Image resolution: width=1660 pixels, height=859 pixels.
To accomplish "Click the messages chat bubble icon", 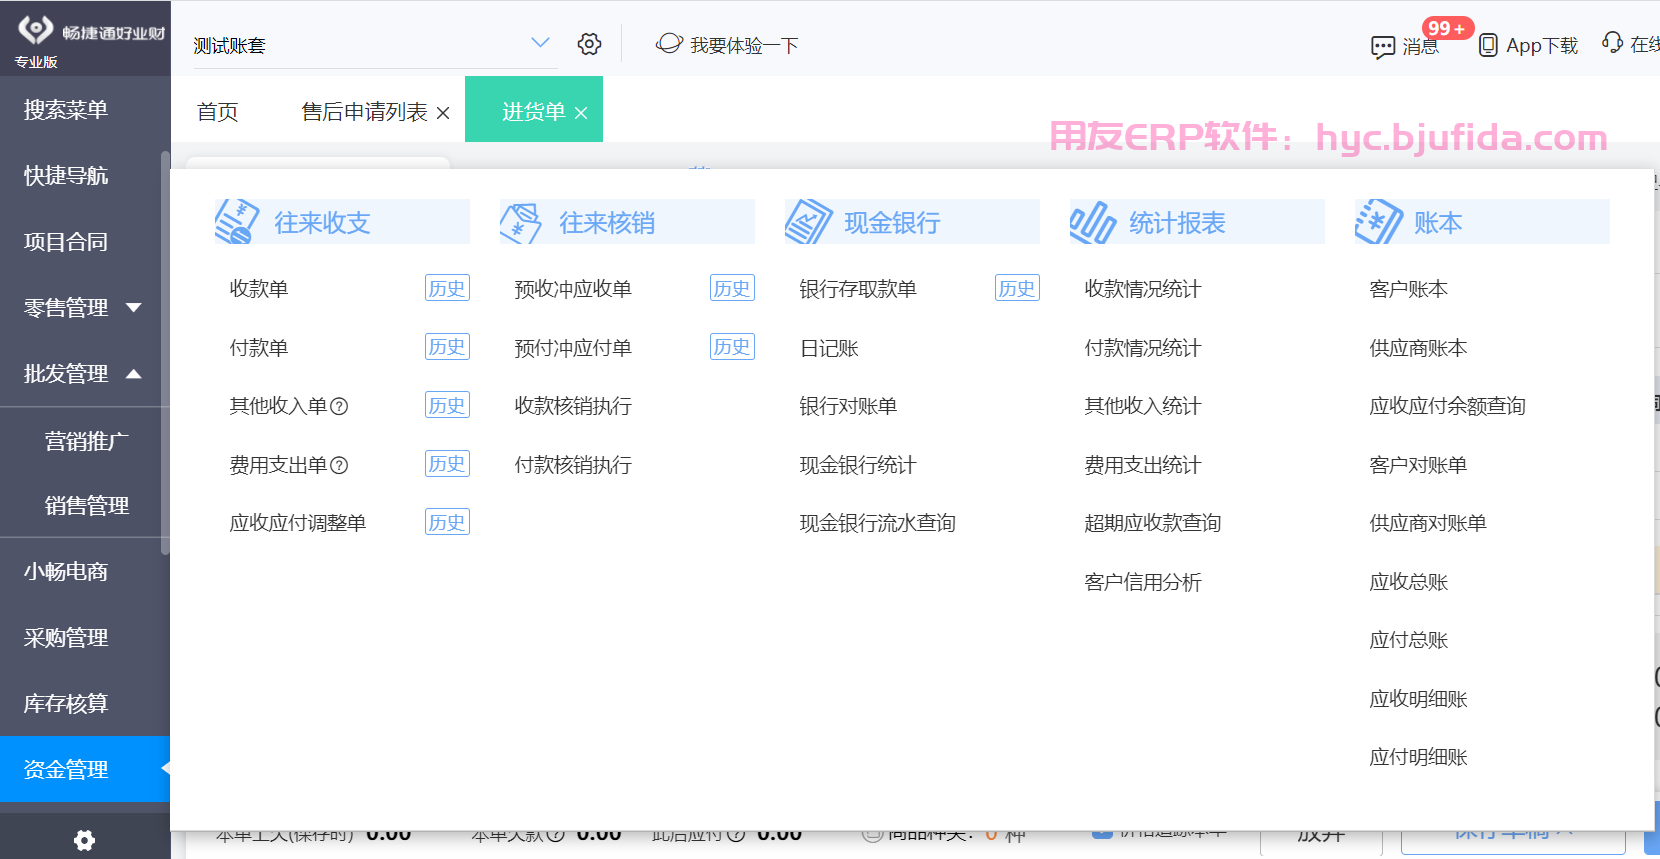I will [x=1383, y=47].
